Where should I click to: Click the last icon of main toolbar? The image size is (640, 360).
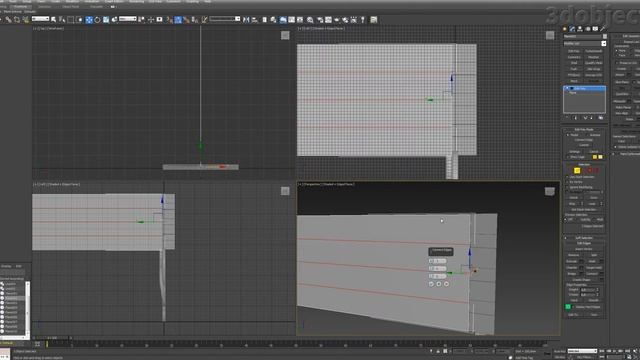[373, 20]
